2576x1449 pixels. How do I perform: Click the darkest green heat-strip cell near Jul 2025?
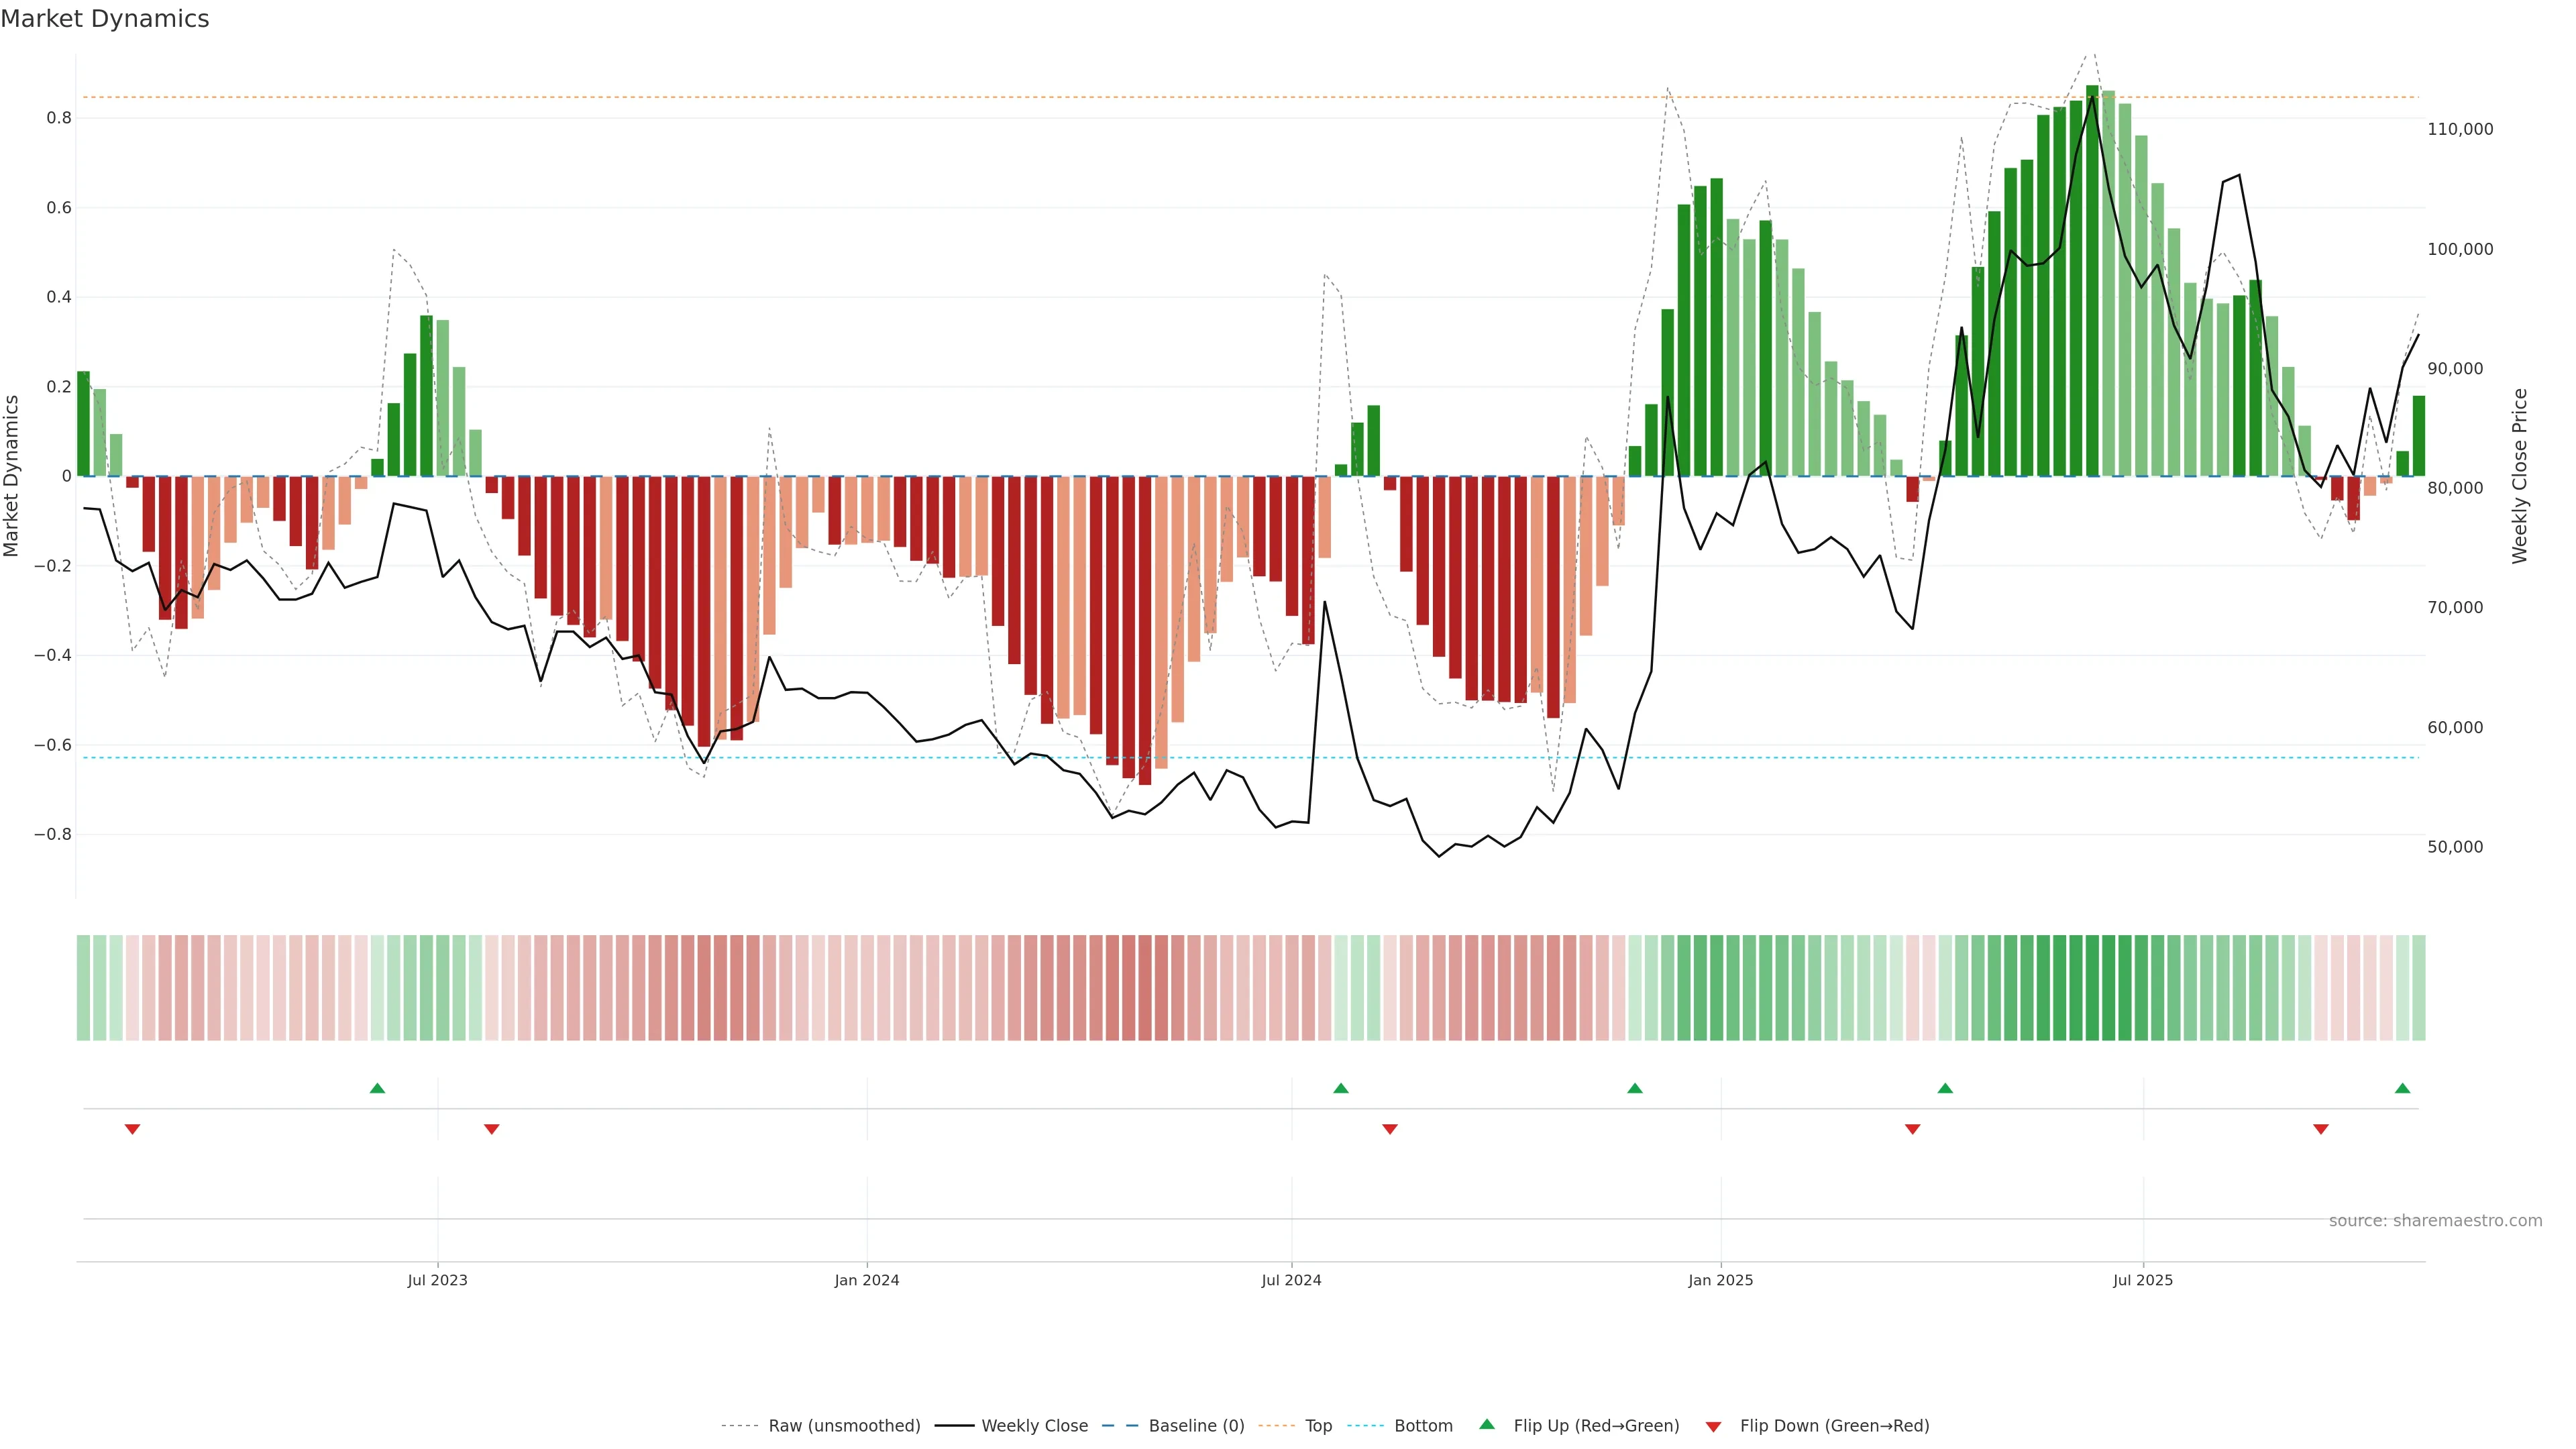[2092, 987]
